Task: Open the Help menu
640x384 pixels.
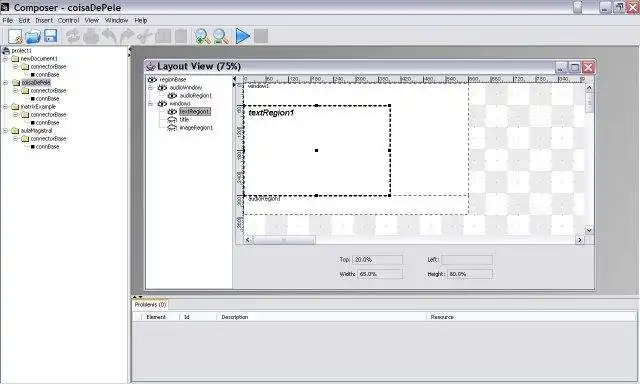Action: (140, 20)
